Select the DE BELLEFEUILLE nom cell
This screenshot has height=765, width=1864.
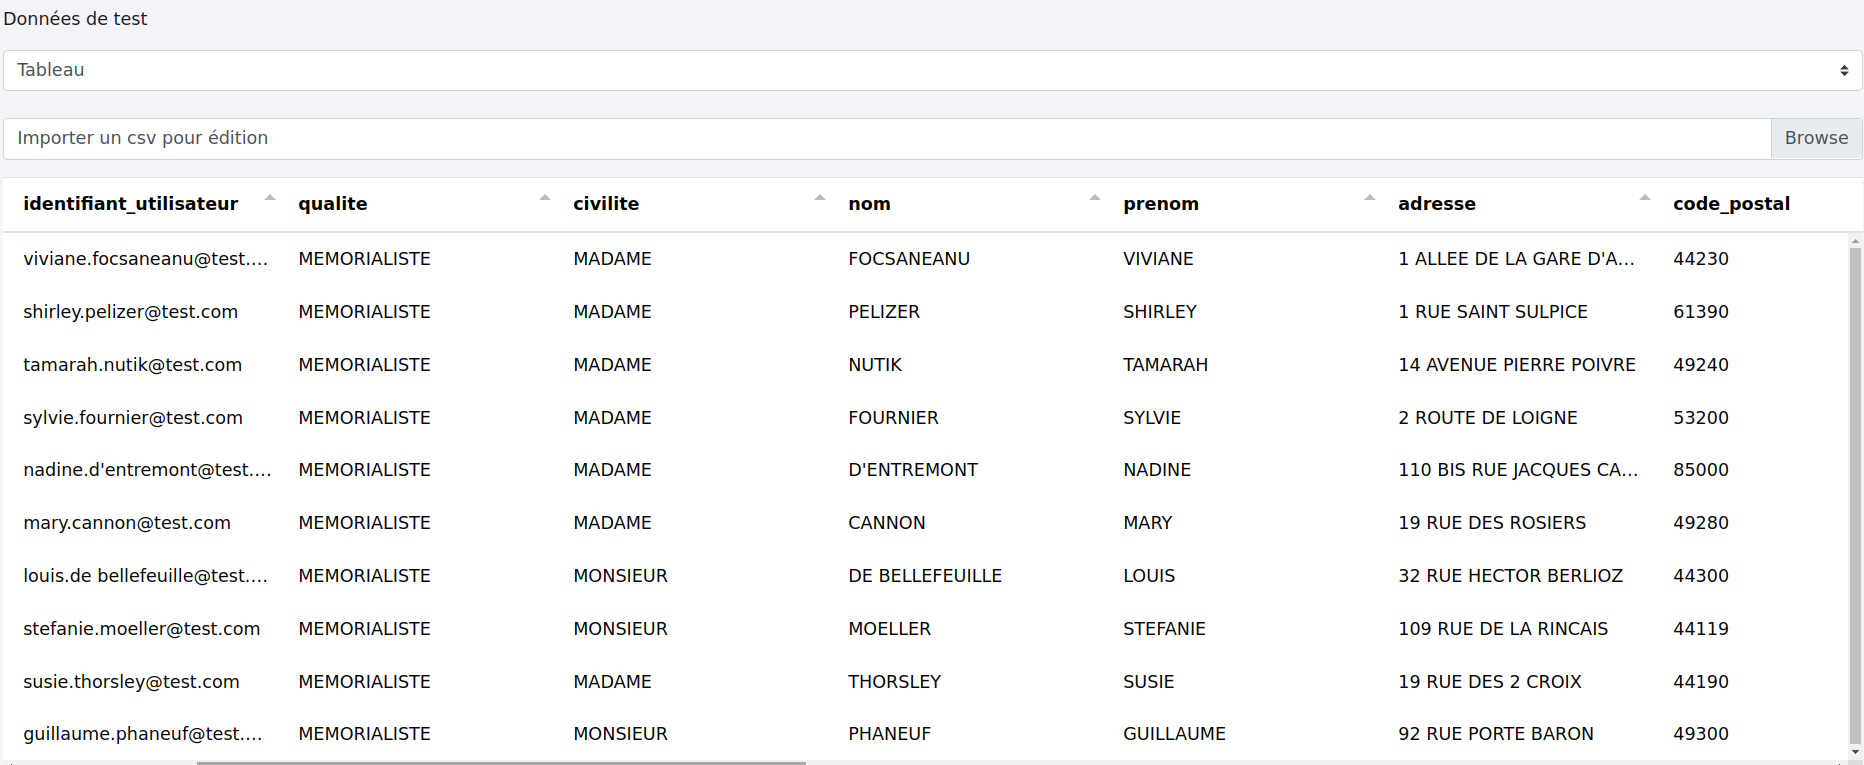pos(924,576)
